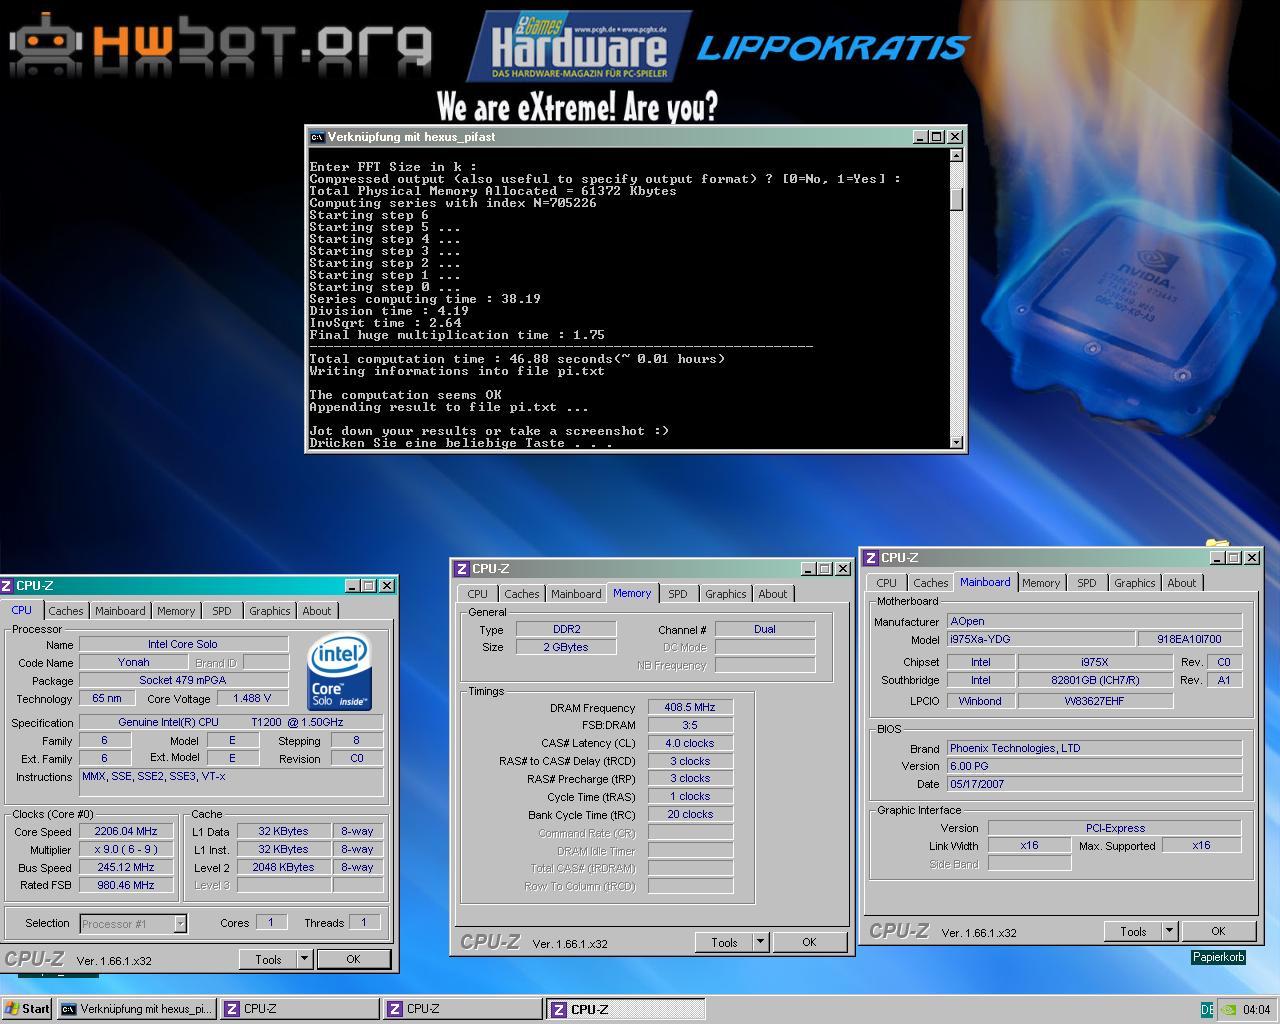The image size is (1280, 1024).
Task: Click Tools button in Memory window
Action: point(724,942)
